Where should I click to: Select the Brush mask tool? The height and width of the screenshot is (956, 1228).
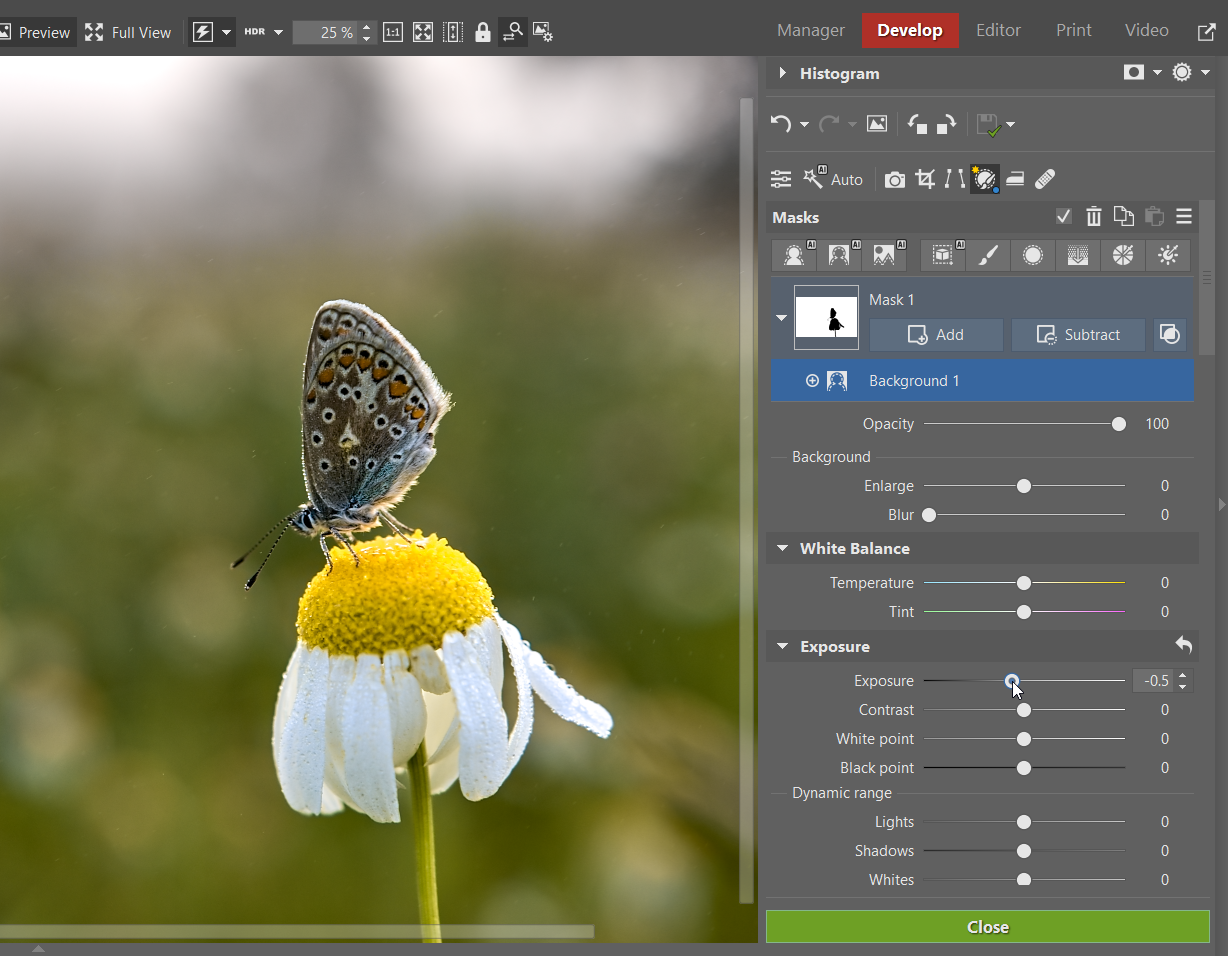click(988, 255)
